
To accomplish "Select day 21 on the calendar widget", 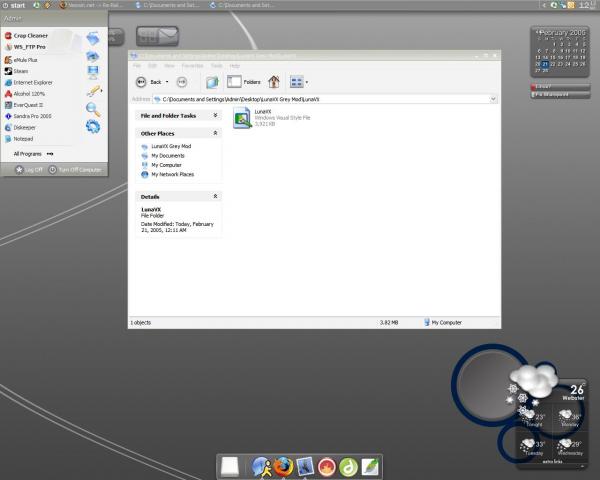I will point(545,64).
